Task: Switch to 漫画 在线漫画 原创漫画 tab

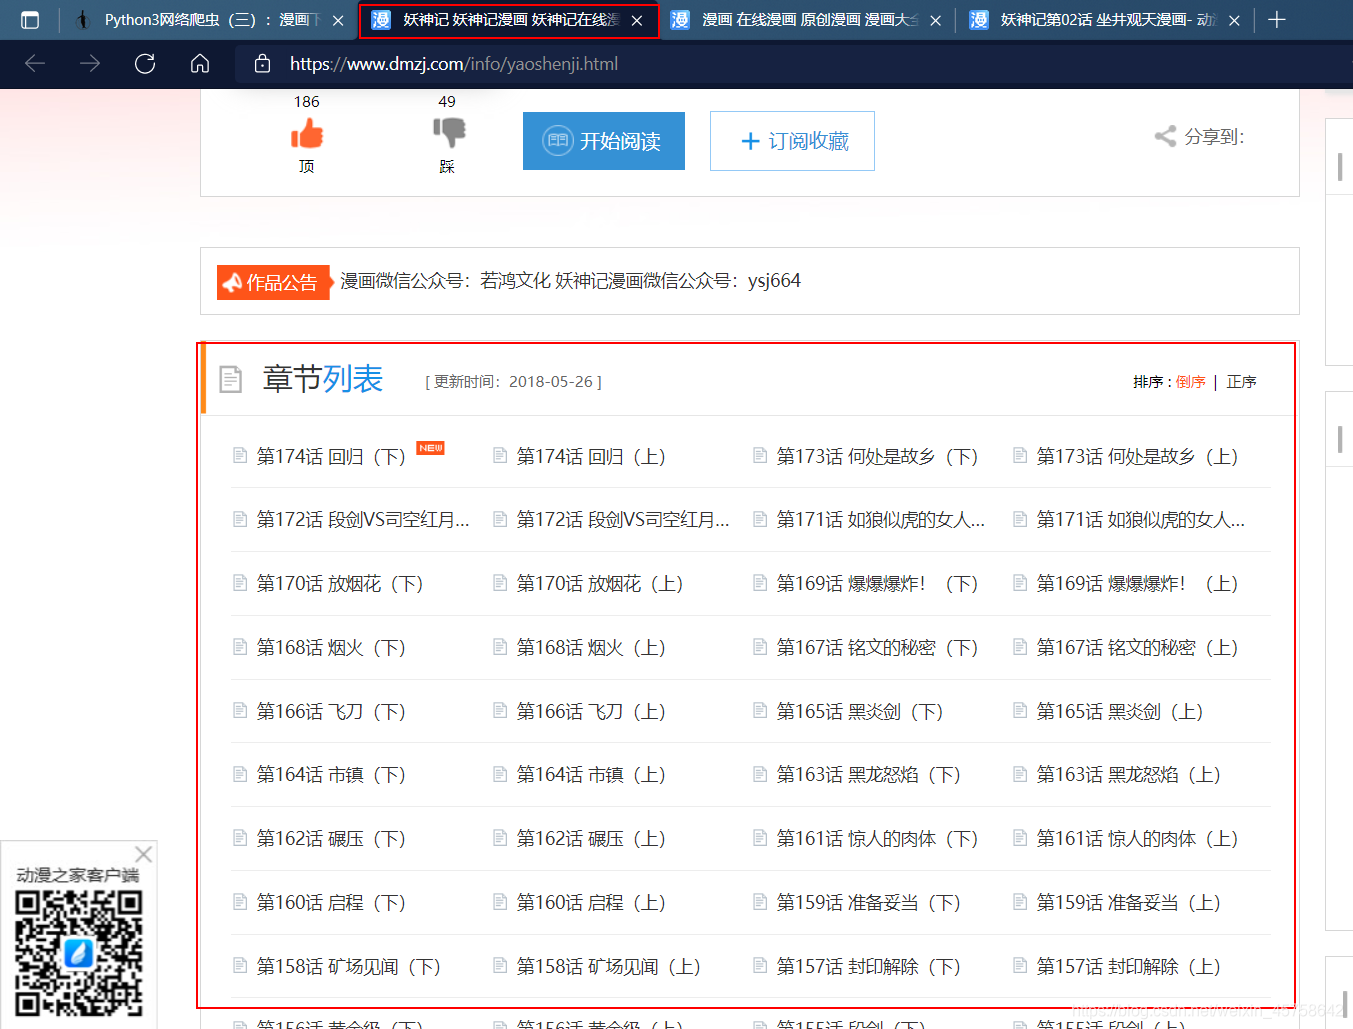Action: click(x=806, y=20)
